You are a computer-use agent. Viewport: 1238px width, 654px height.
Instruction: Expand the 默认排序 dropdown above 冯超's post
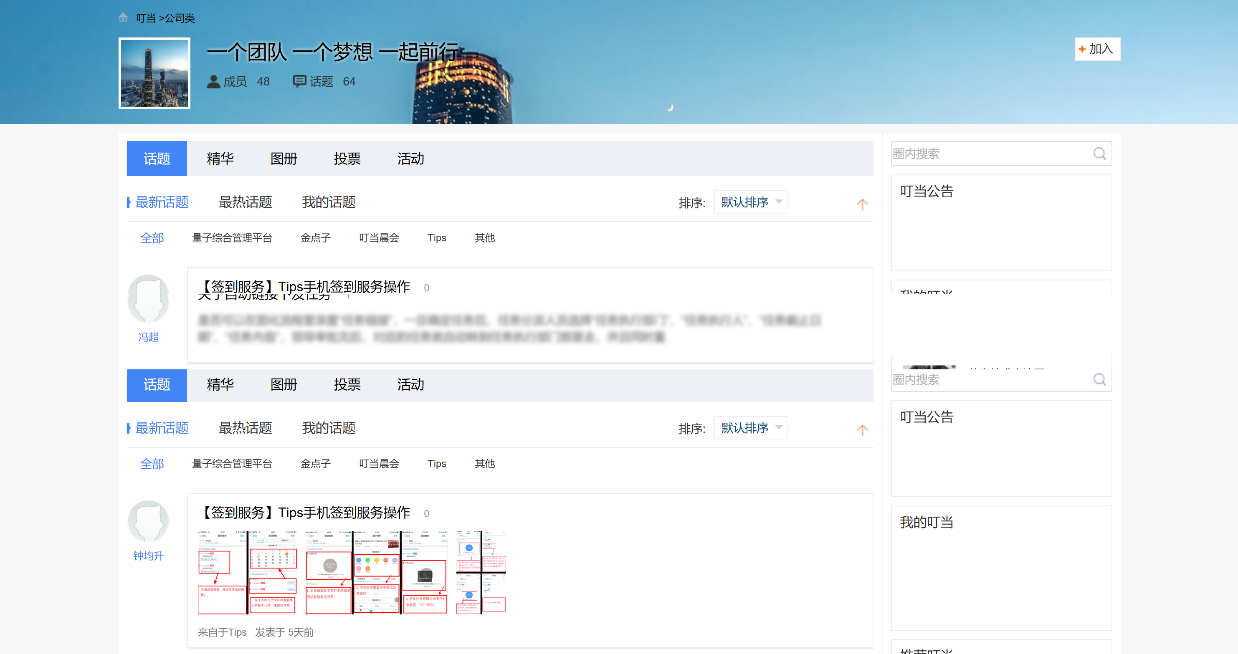pos(751,202)
